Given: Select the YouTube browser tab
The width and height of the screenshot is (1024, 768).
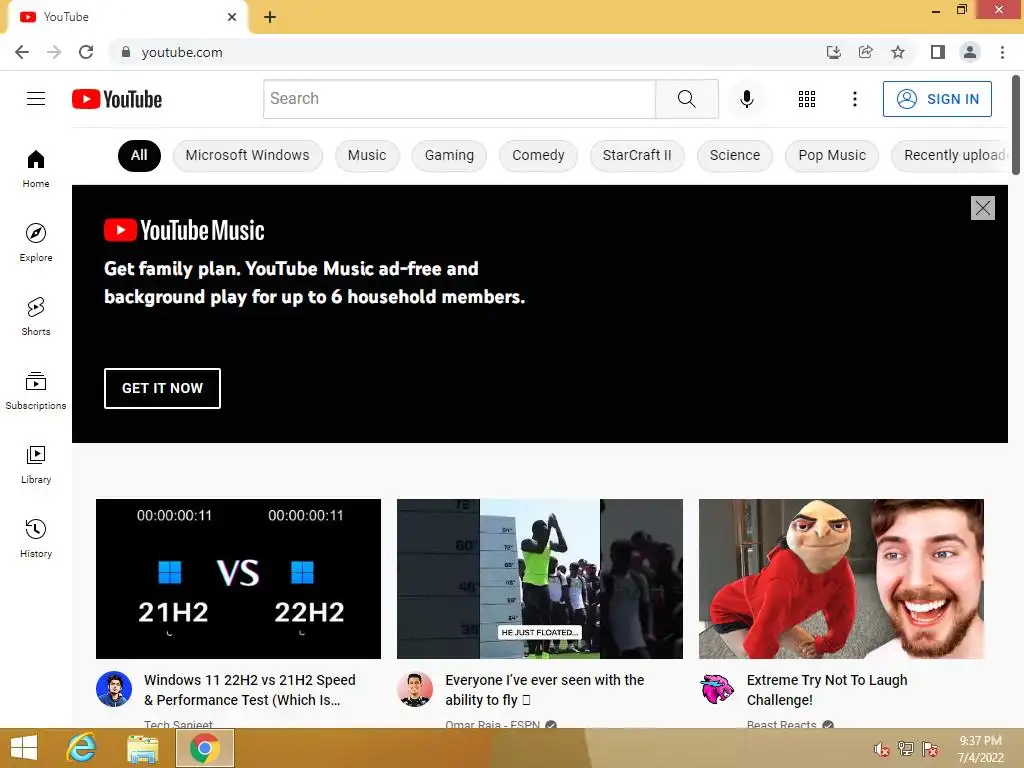Looking at the screenshot, I should [127, 17].
